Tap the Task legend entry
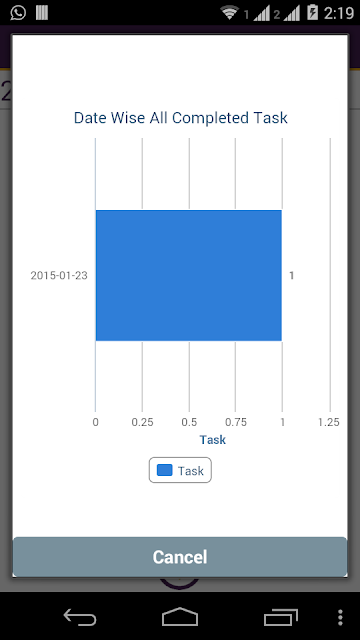This screenshot has height=640, width=360. tap(180, 470)
